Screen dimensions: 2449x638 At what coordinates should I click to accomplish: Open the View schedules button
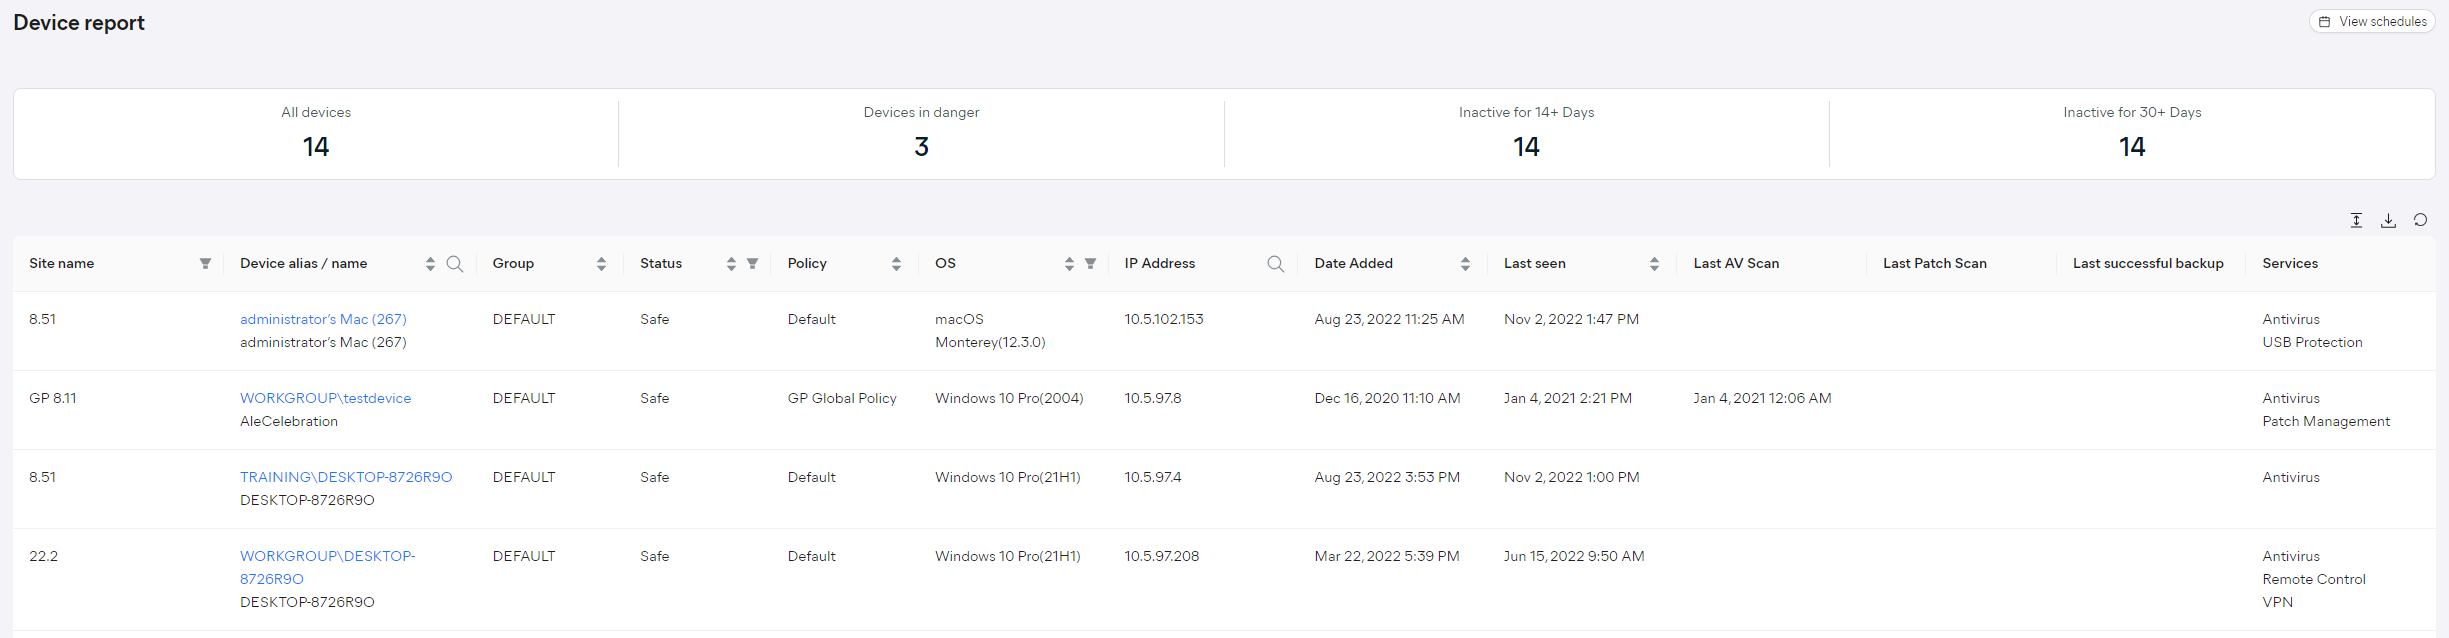pos(2372,21)
